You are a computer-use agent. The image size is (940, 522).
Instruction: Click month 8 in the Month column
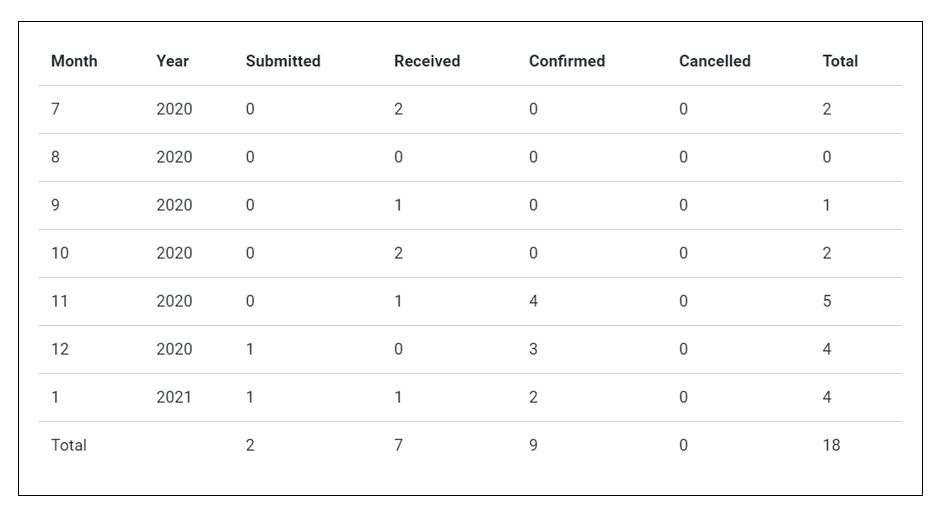(55, 157)
